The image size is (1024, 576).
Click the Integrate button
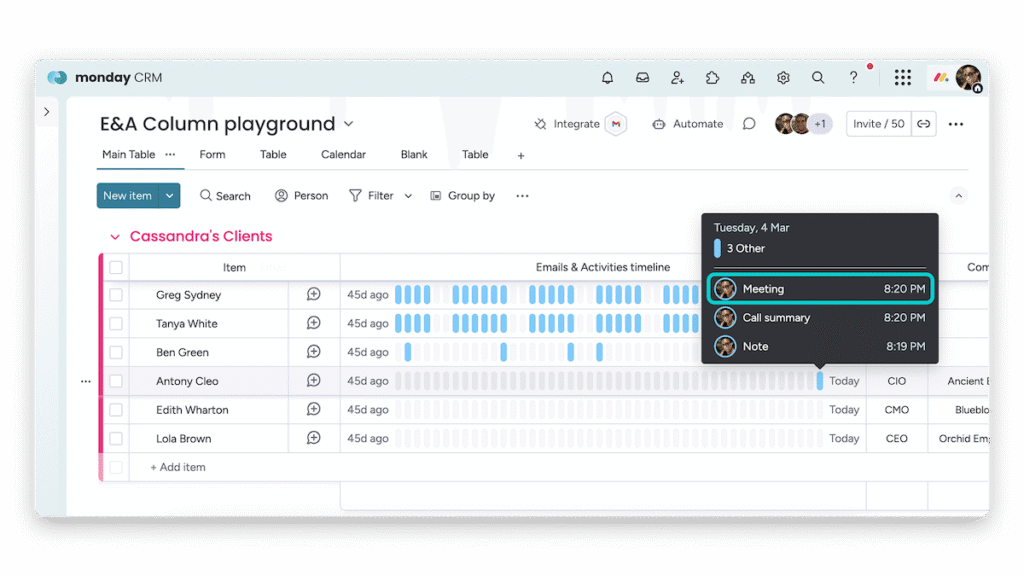tap(567, 124)
